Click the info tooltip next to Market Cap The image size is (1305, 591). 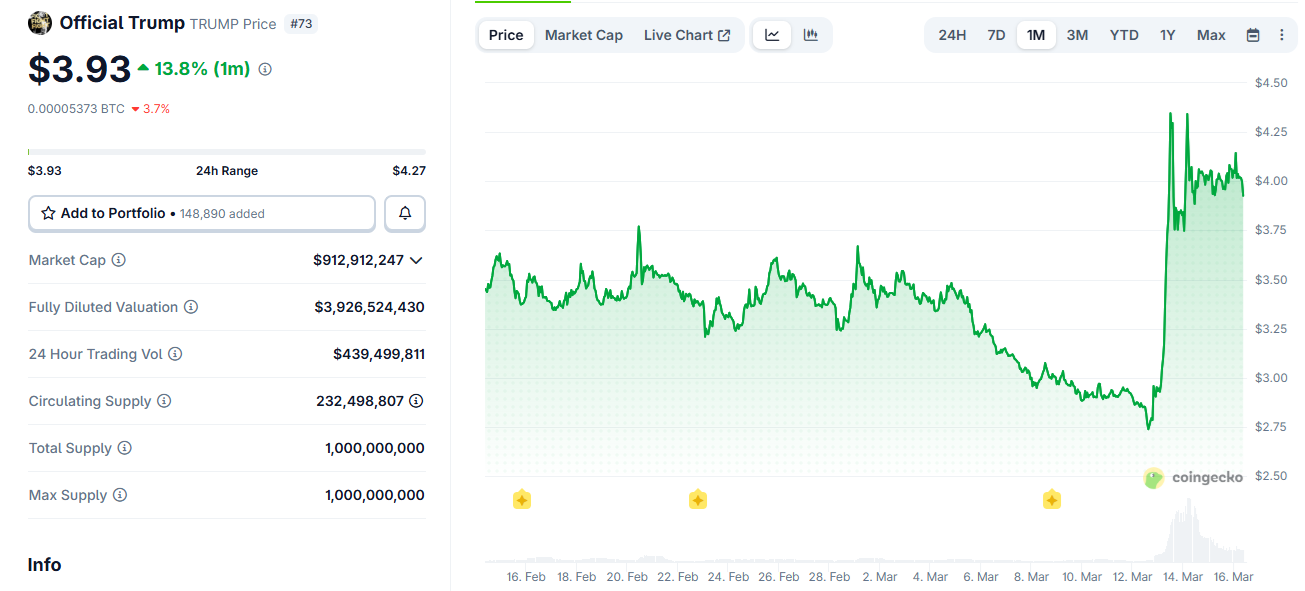click(x=119, y=260)
